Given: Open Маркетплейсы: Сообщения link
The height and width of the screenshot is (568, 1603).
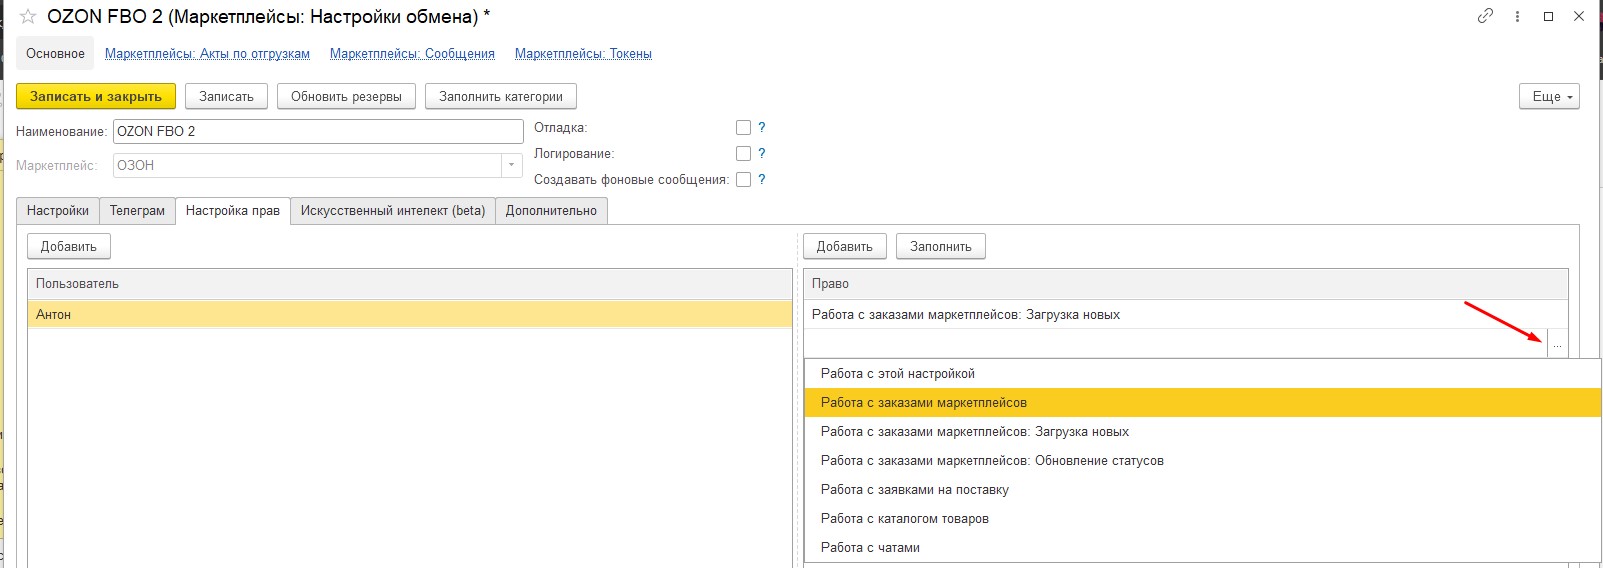Looking at the screenshot, I should (412, 54).
